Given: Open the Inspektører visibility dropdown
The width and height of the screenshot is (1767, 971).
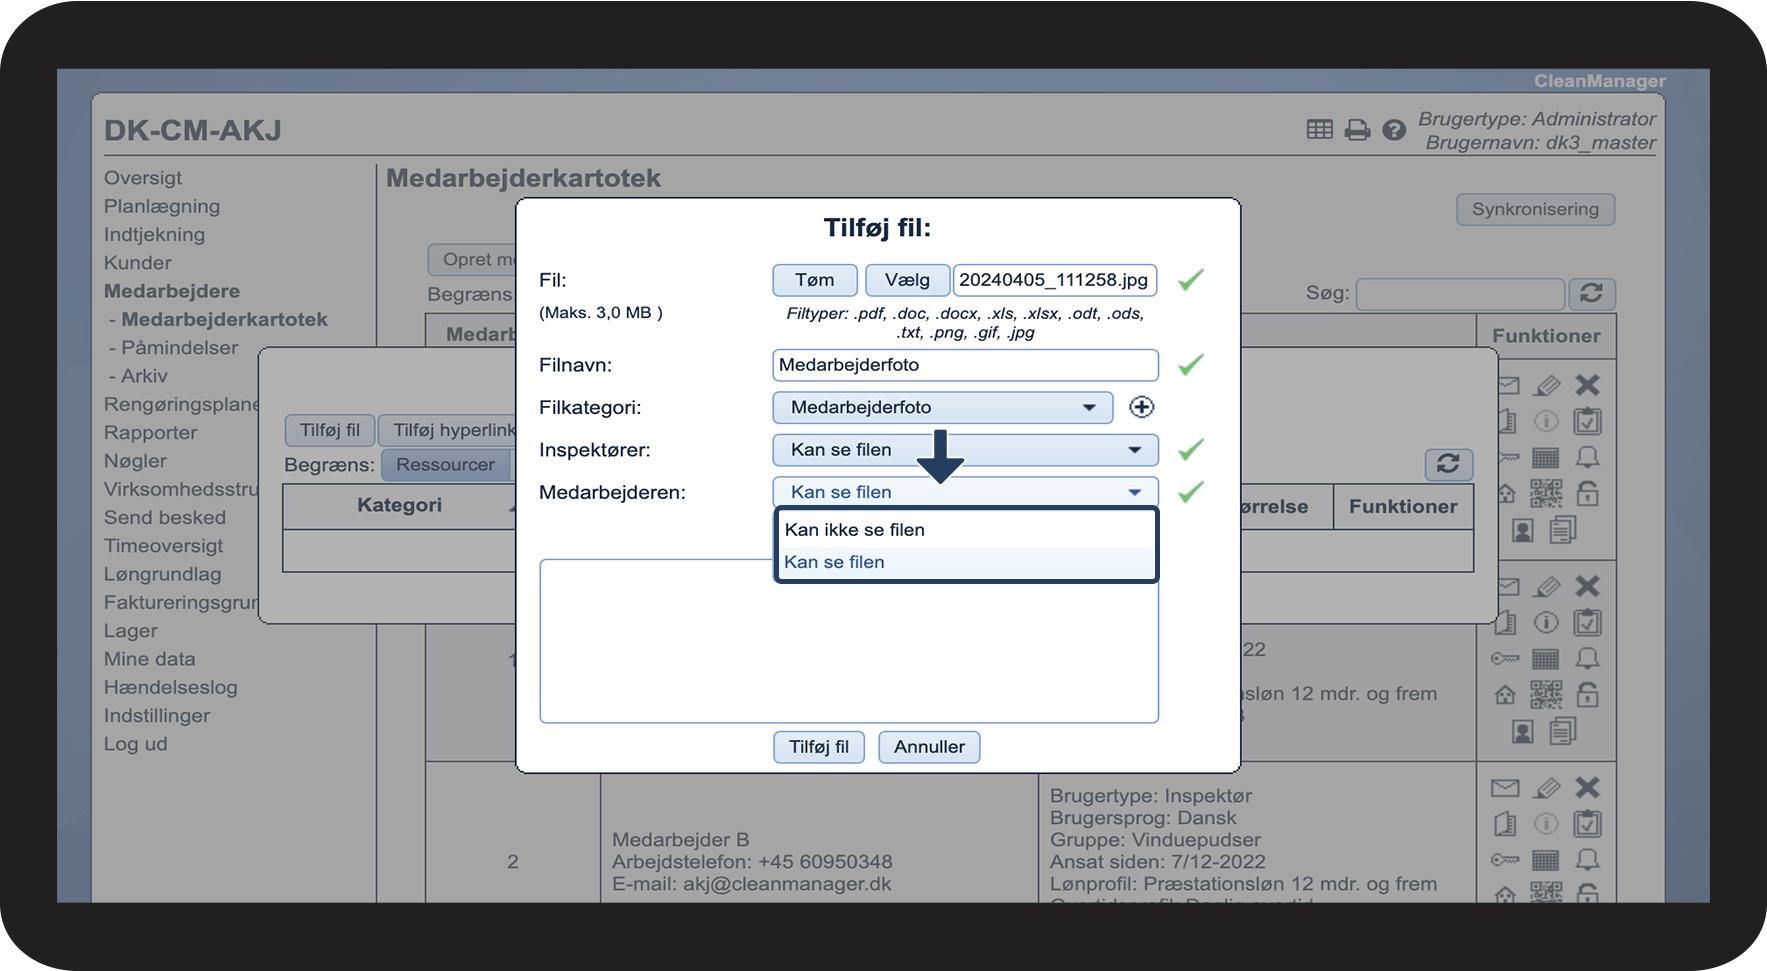Looking at the screenshot, I should click(x=966, y=450).
